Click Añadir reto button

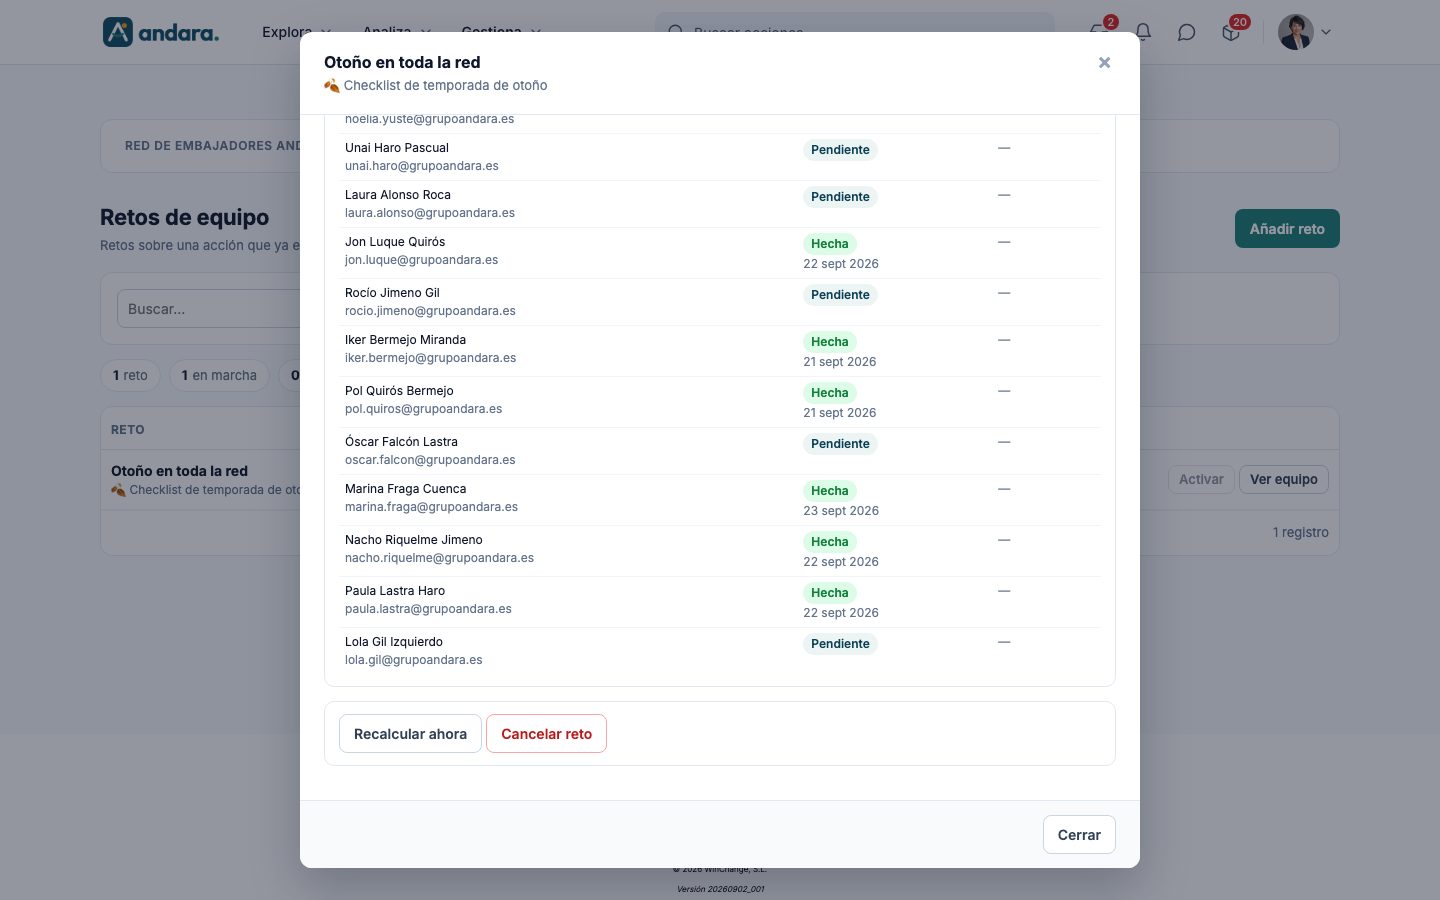(x=1287, y=229)
